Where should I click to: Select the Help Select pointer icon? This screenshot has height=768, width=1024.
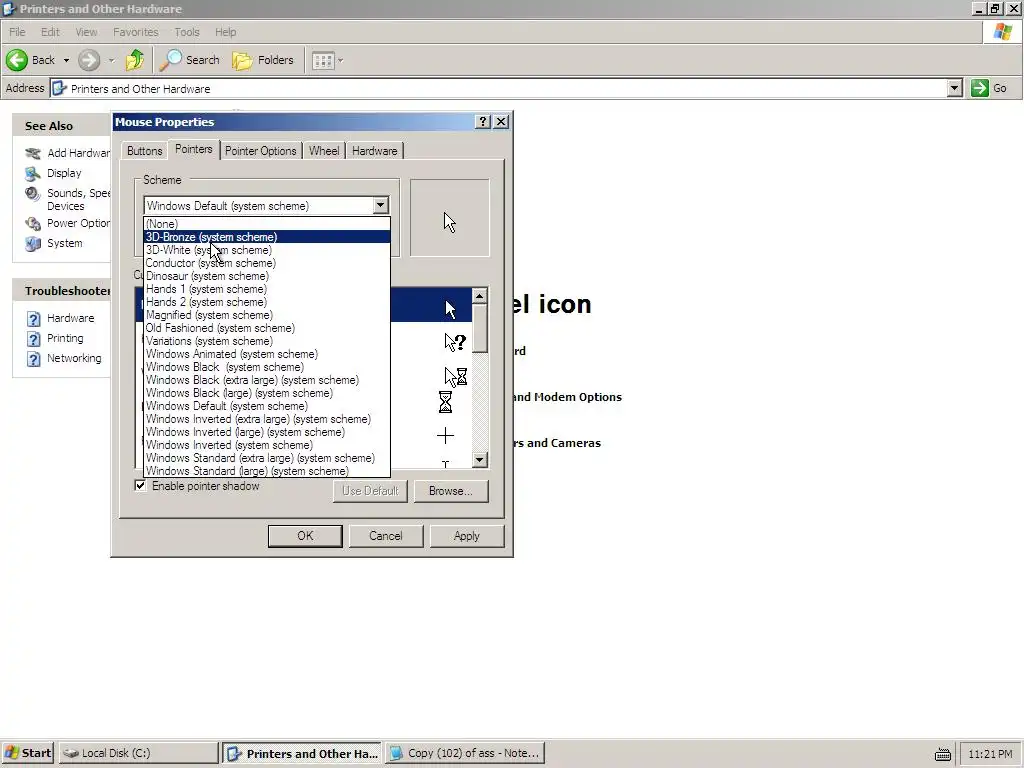[x=455, y=342]
